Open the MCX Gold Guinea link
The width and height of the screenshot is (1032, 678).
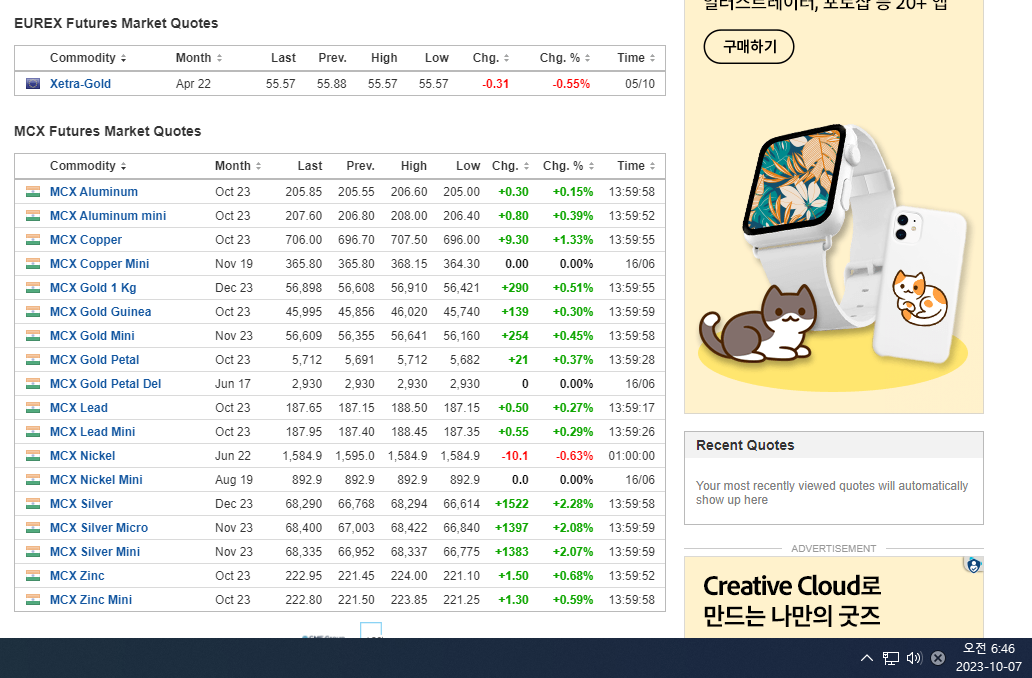tap(101, 312)
